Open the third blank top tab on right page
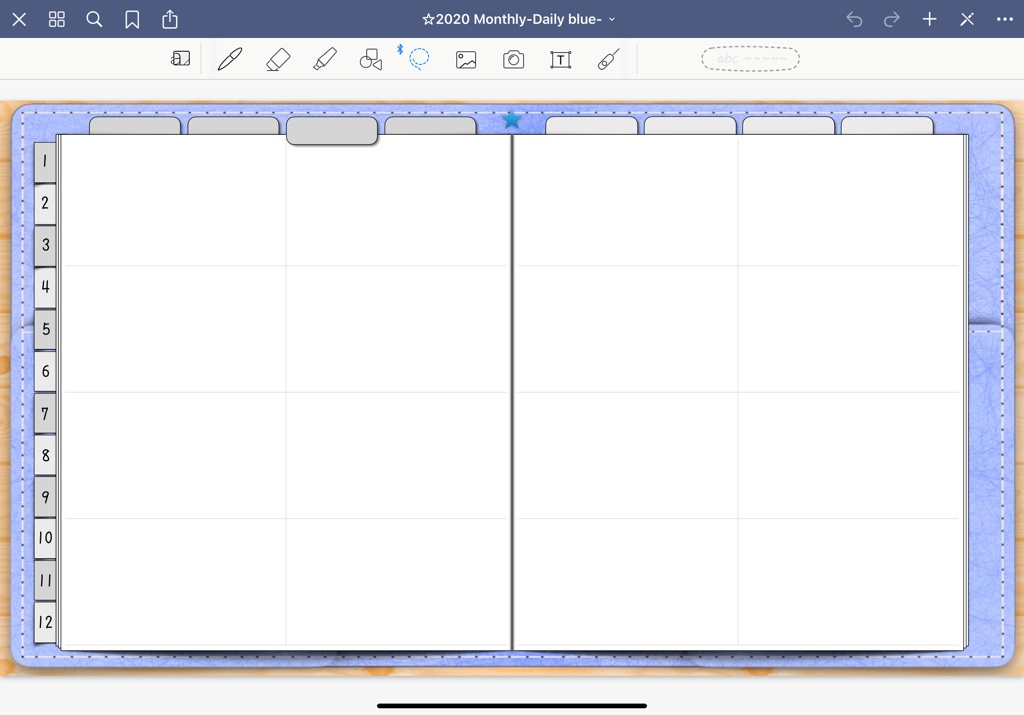This screenshot has height=715, width=1024. coord(789,126)
